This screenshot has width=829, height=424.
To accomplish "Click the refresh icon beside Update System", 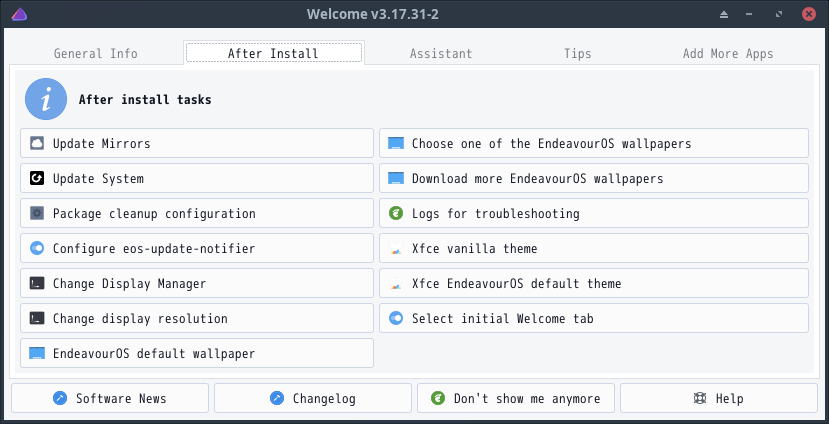I will [37, 178].
